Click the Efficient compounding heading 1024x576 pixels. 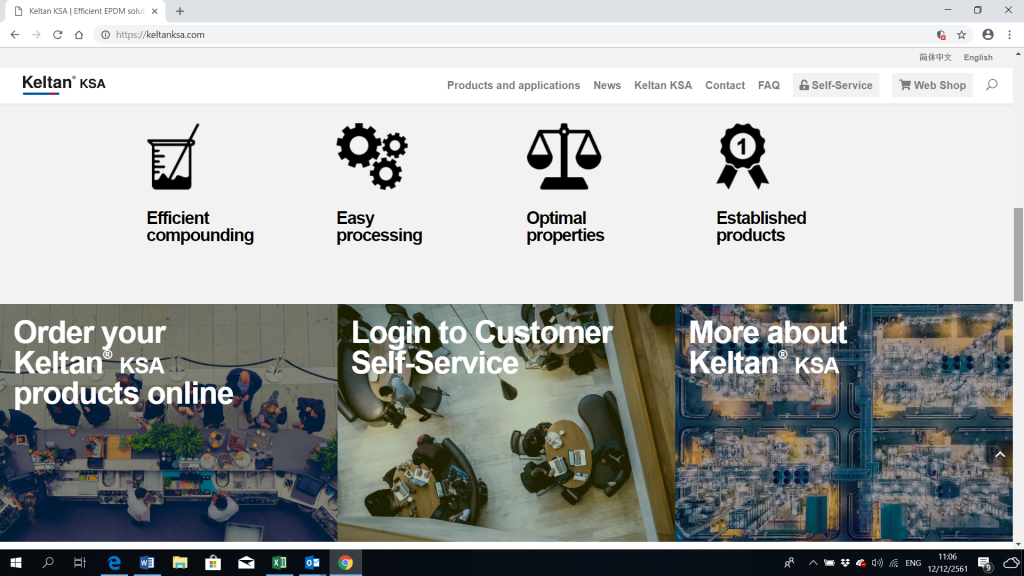(x=200, y=227)
